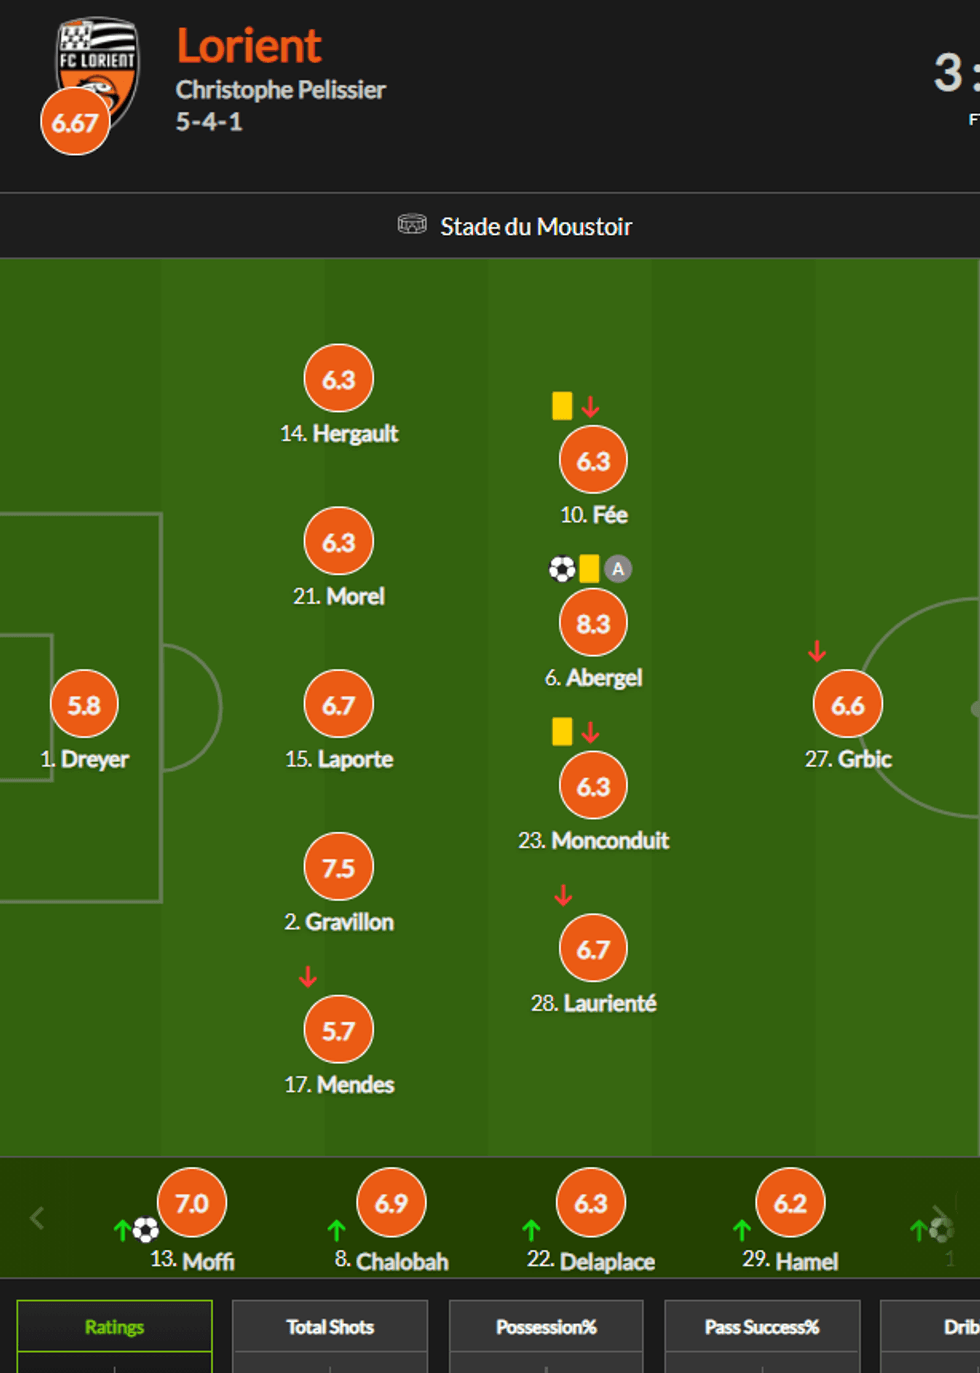Click the yellow card above Fée
Viewport: 980px width, 1373px height.
pyautogui.click(x=562, y=405)
